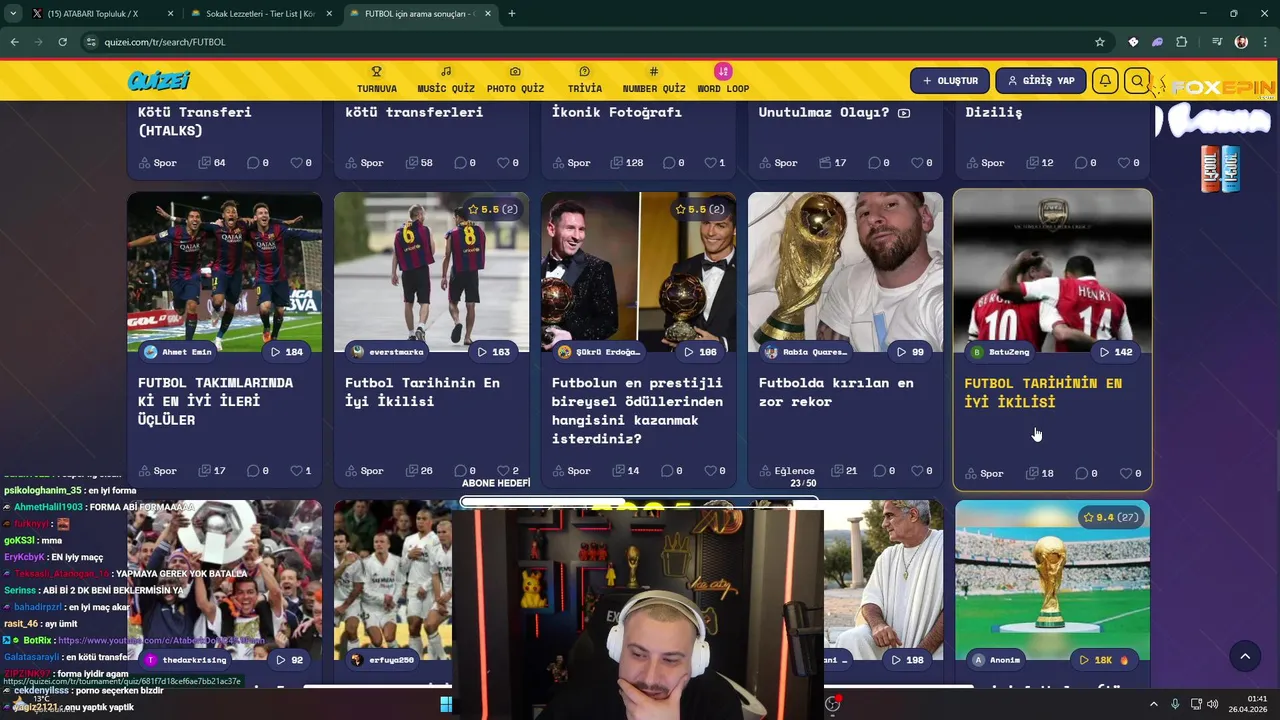Click the Eğlence category on rekor card
Viewport: 1280px width, 720px height.
[787, 471]
